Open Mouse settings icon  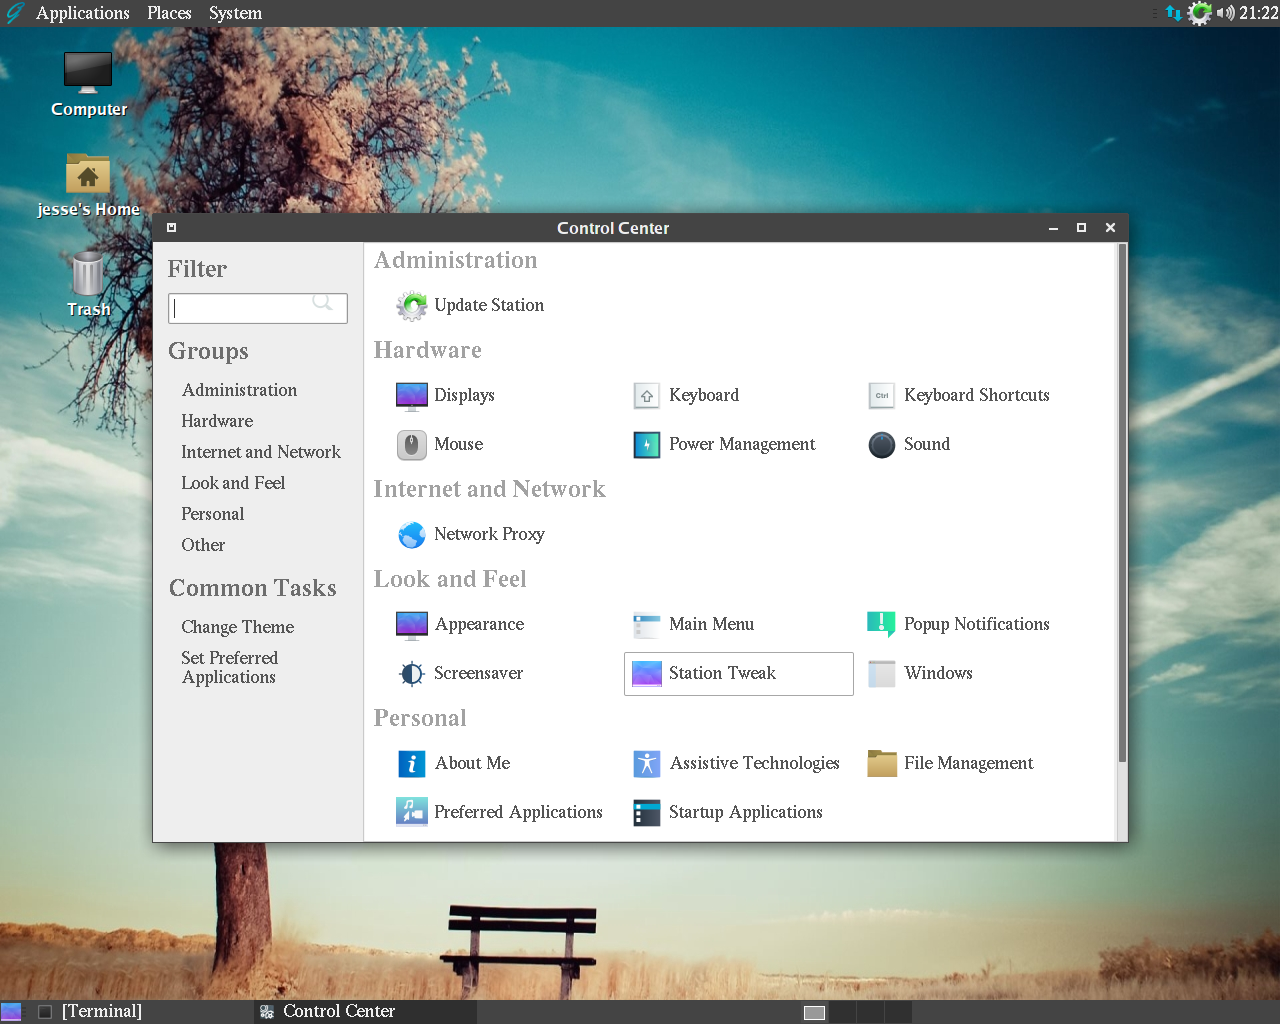(x=411, y=444)
